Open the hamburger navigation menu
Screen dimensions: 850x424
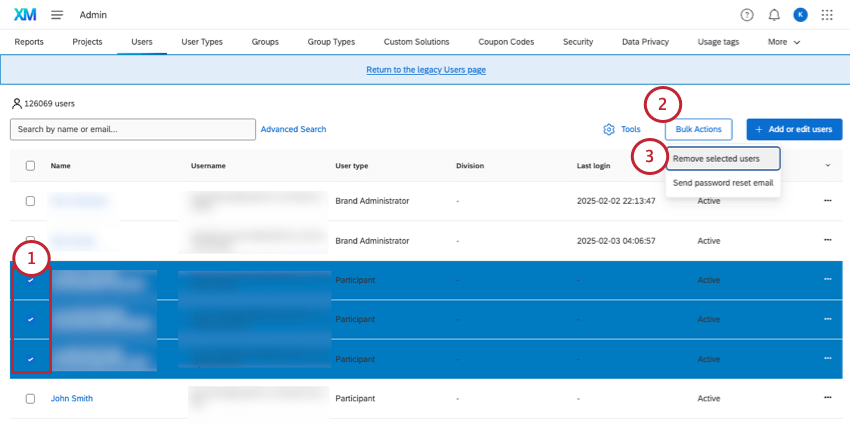(x=57, y=15)
